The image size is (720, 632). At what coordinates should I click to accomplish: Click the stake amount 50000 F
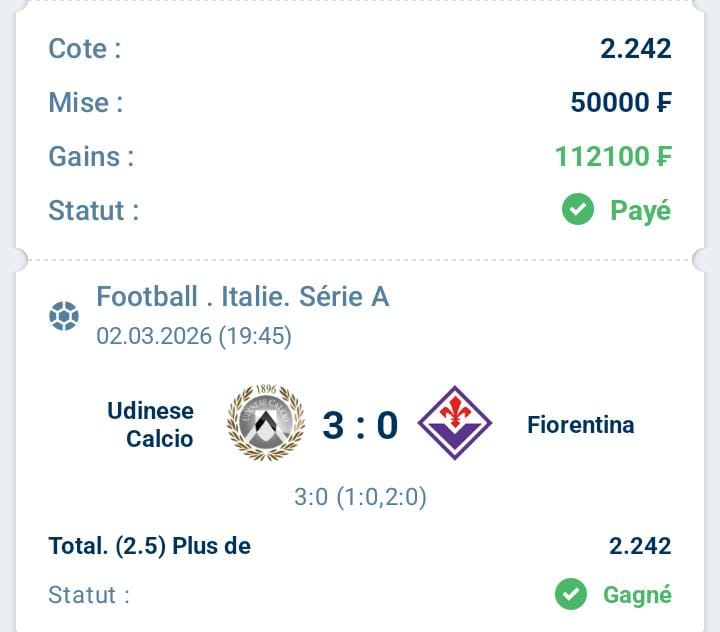(x=621, y=102)
